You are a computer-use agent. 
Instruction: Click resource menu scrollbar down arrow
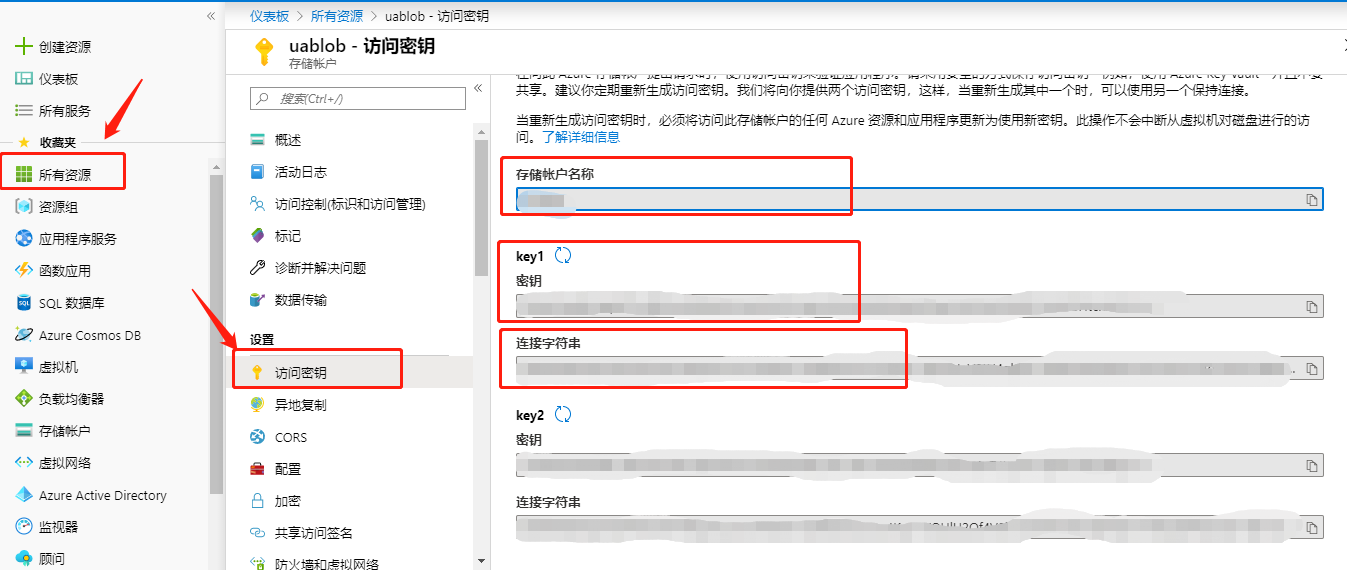click(481, 560)
